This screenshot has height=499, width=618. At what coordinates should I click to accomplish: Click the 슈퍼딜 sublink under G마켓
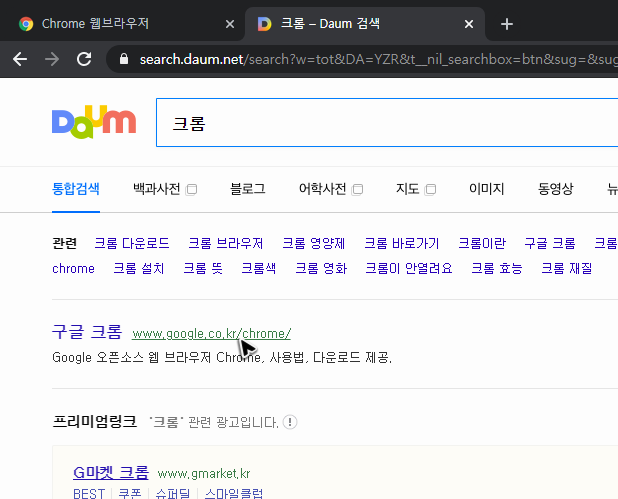(x=173, y=493)
